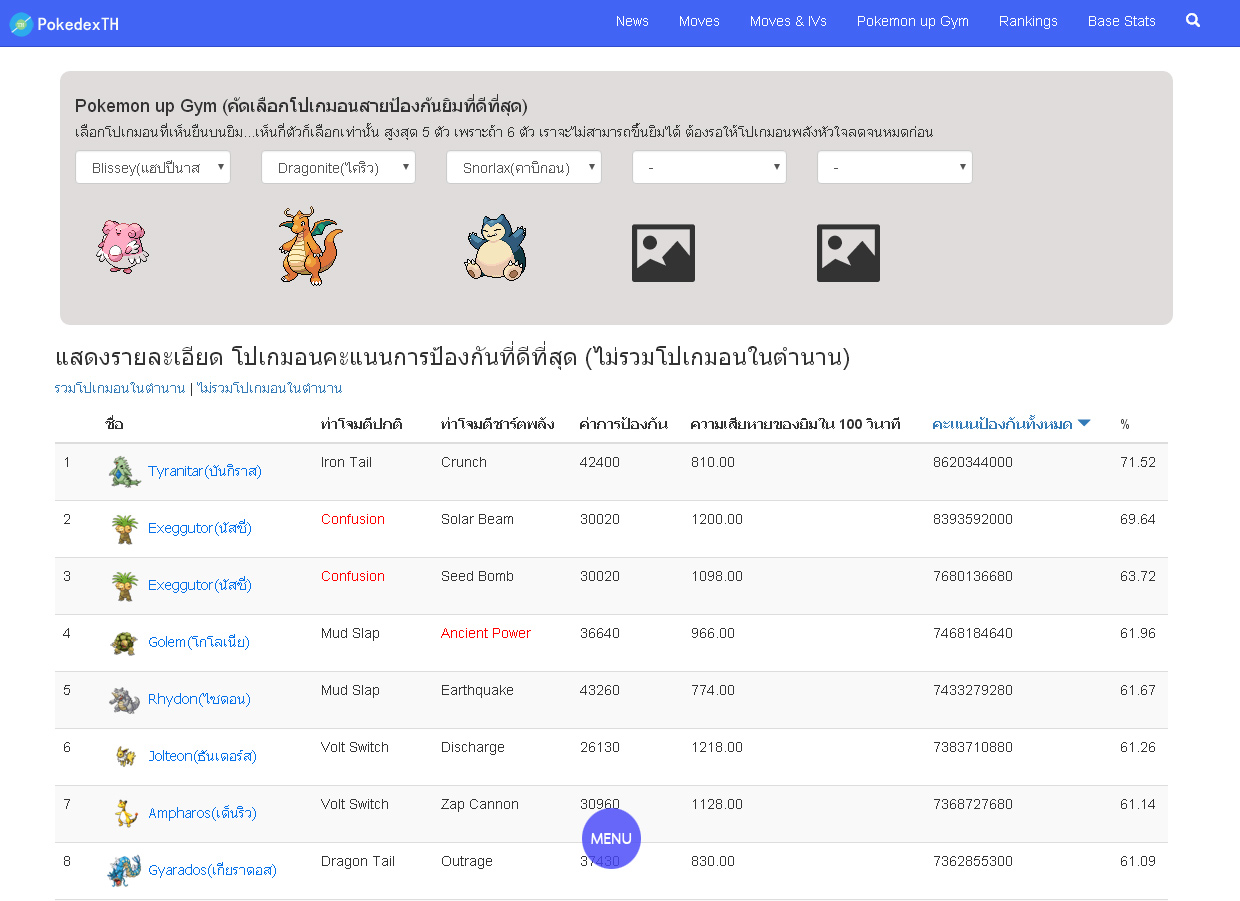Click Exeggutor sprite in row 2
1240x901 pixels.
pos(125,529)
